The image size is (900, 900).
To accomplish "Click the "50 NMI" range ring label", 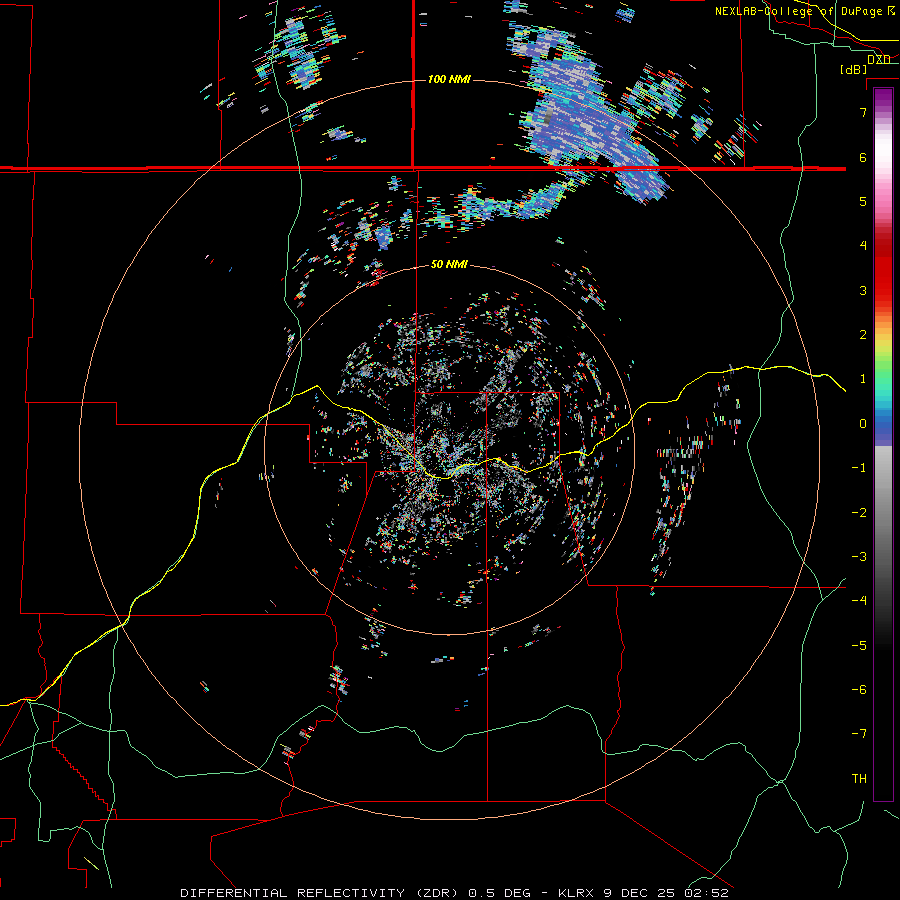I will 449,264.
